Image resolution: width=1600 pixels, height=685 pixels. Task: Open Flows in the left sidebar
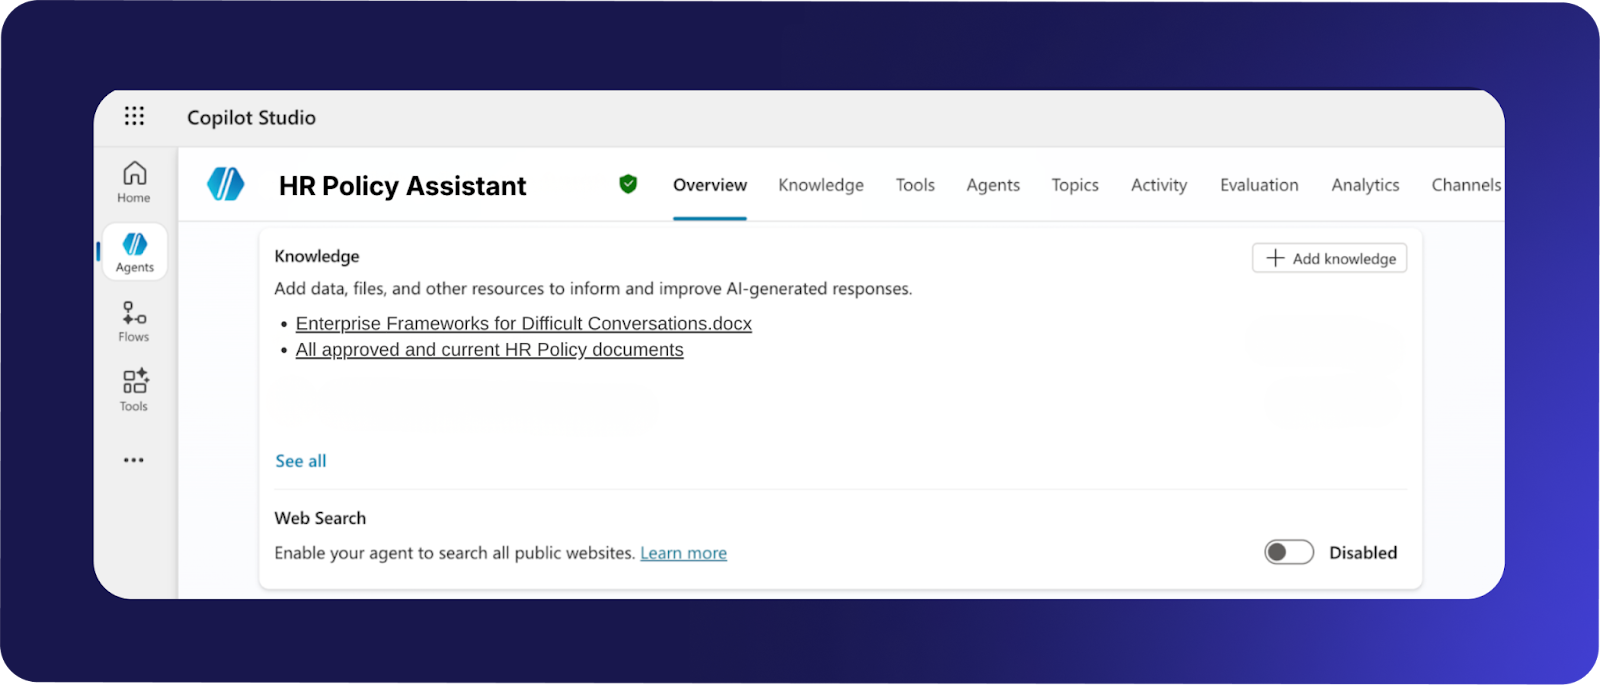coord(134,321)
